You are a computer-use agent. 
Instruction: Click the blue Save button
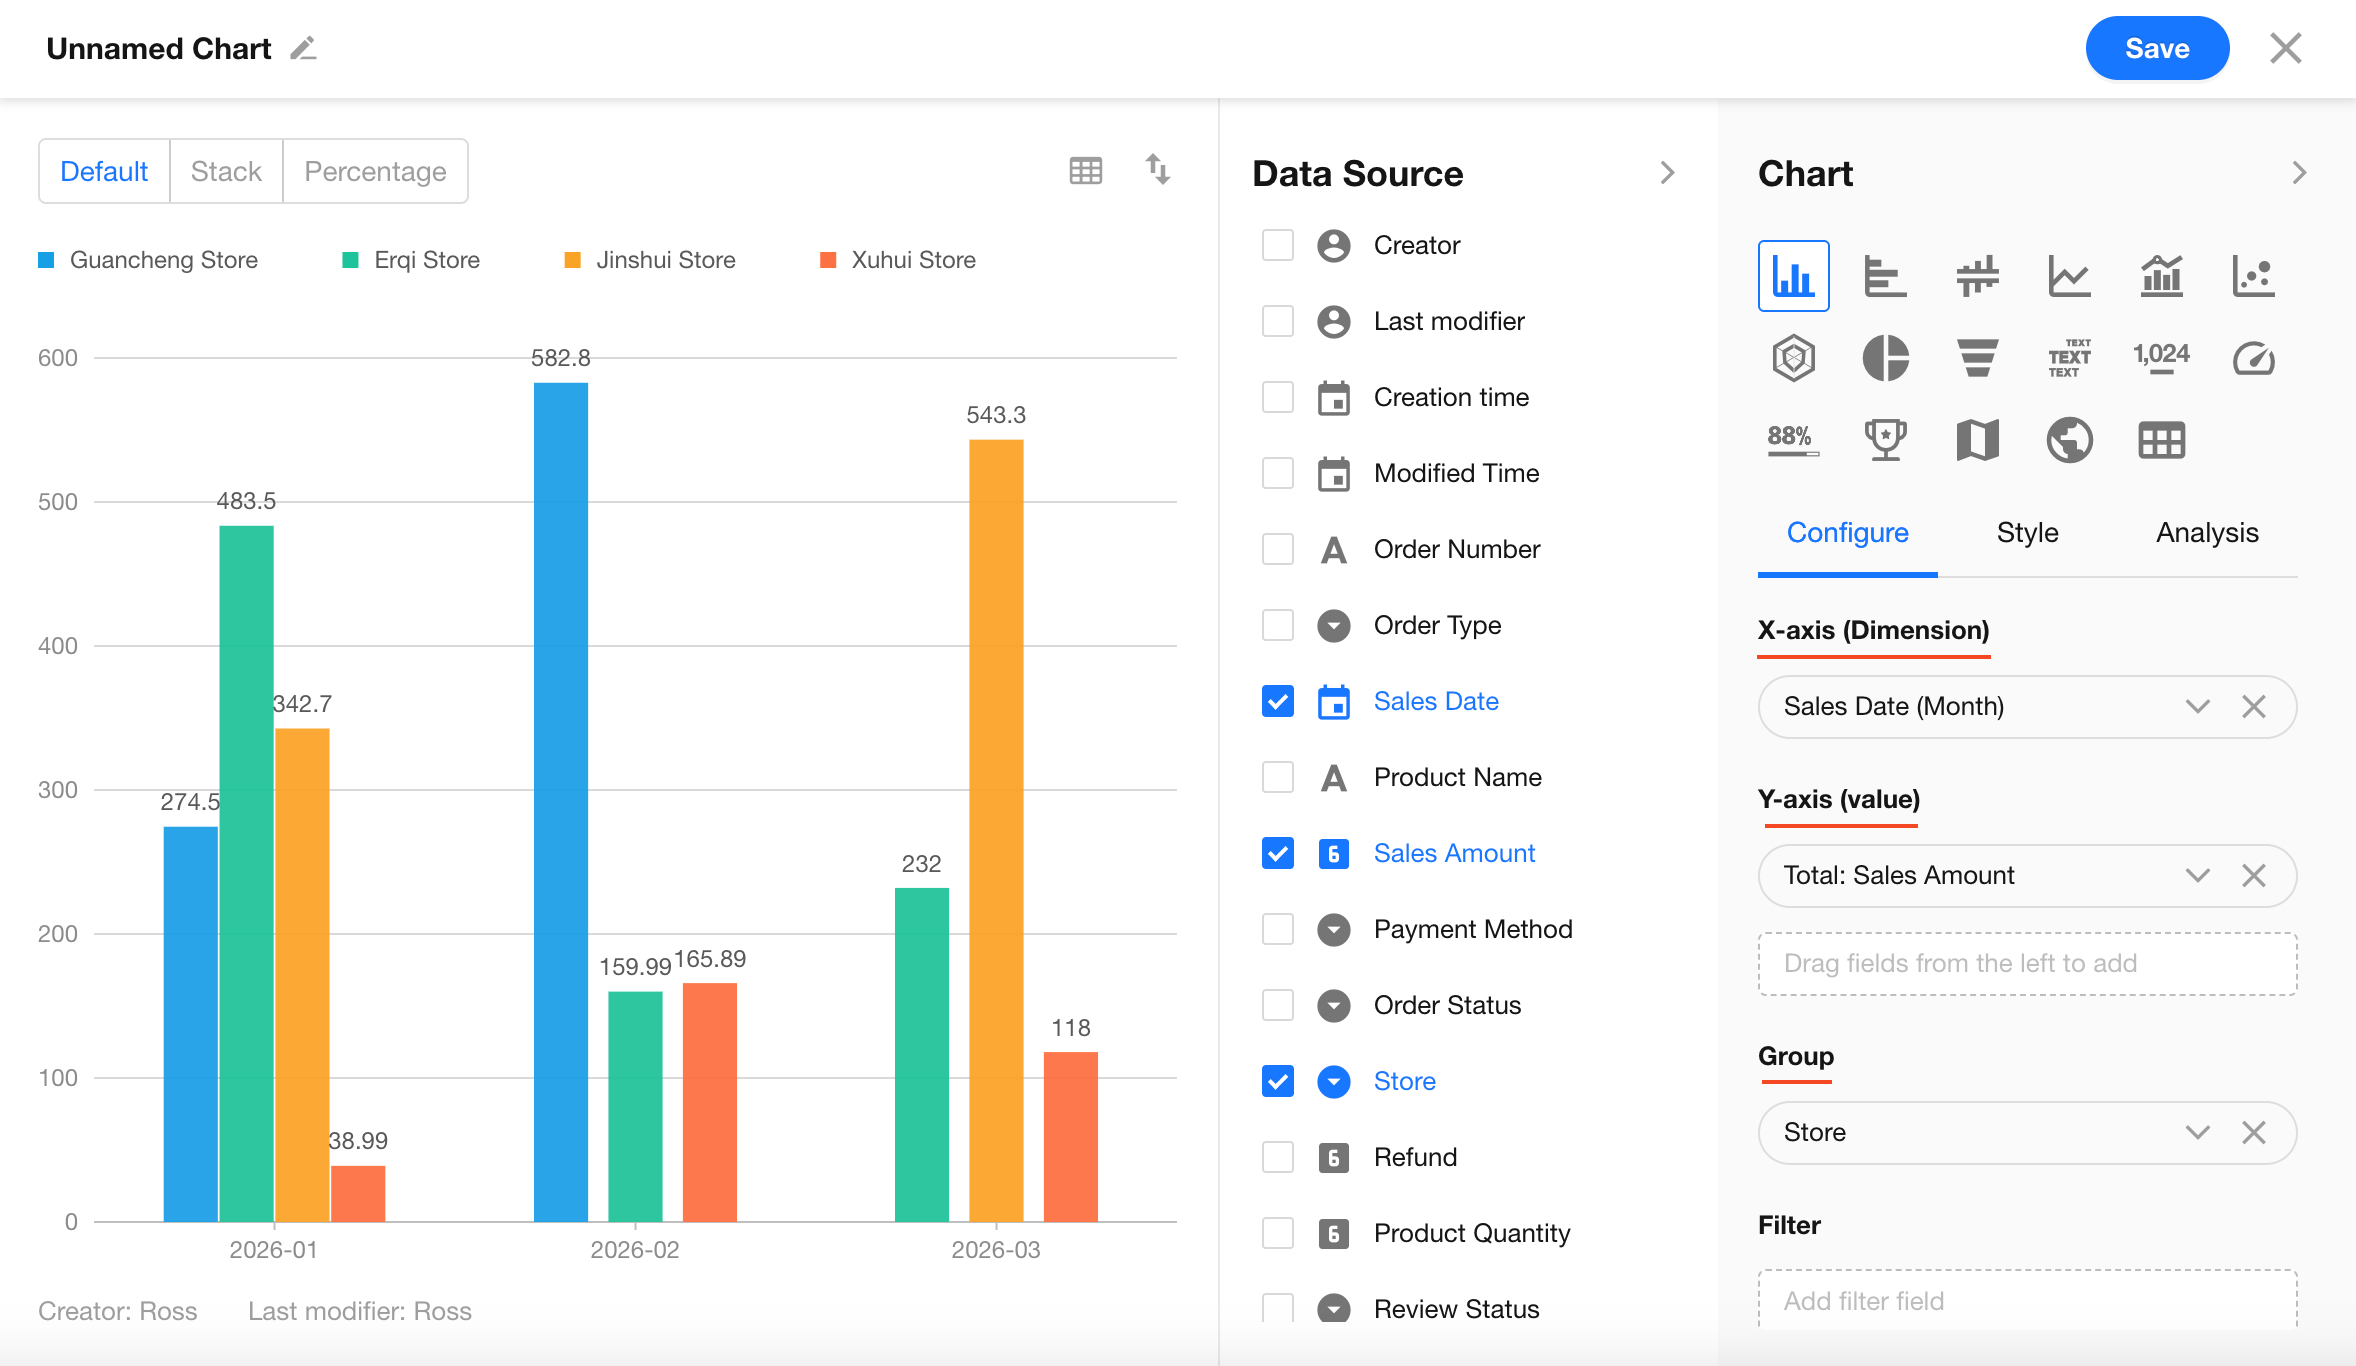pos(2157,49)
